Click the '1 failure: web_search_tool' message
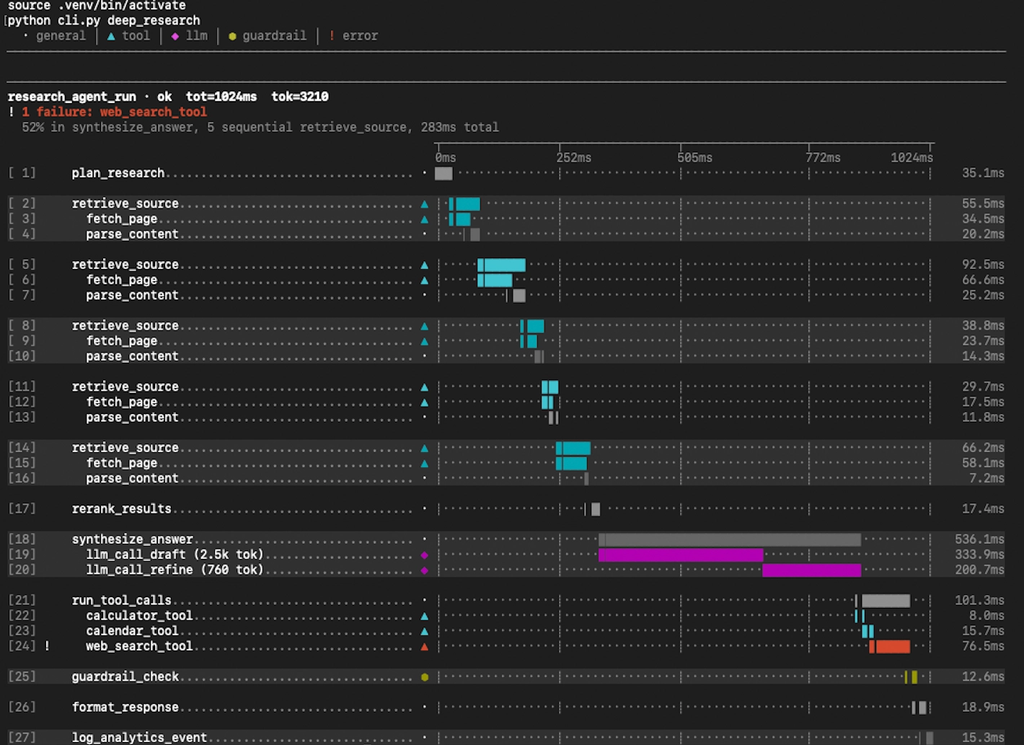1024x745 pixels. click(x=114, y=112)
